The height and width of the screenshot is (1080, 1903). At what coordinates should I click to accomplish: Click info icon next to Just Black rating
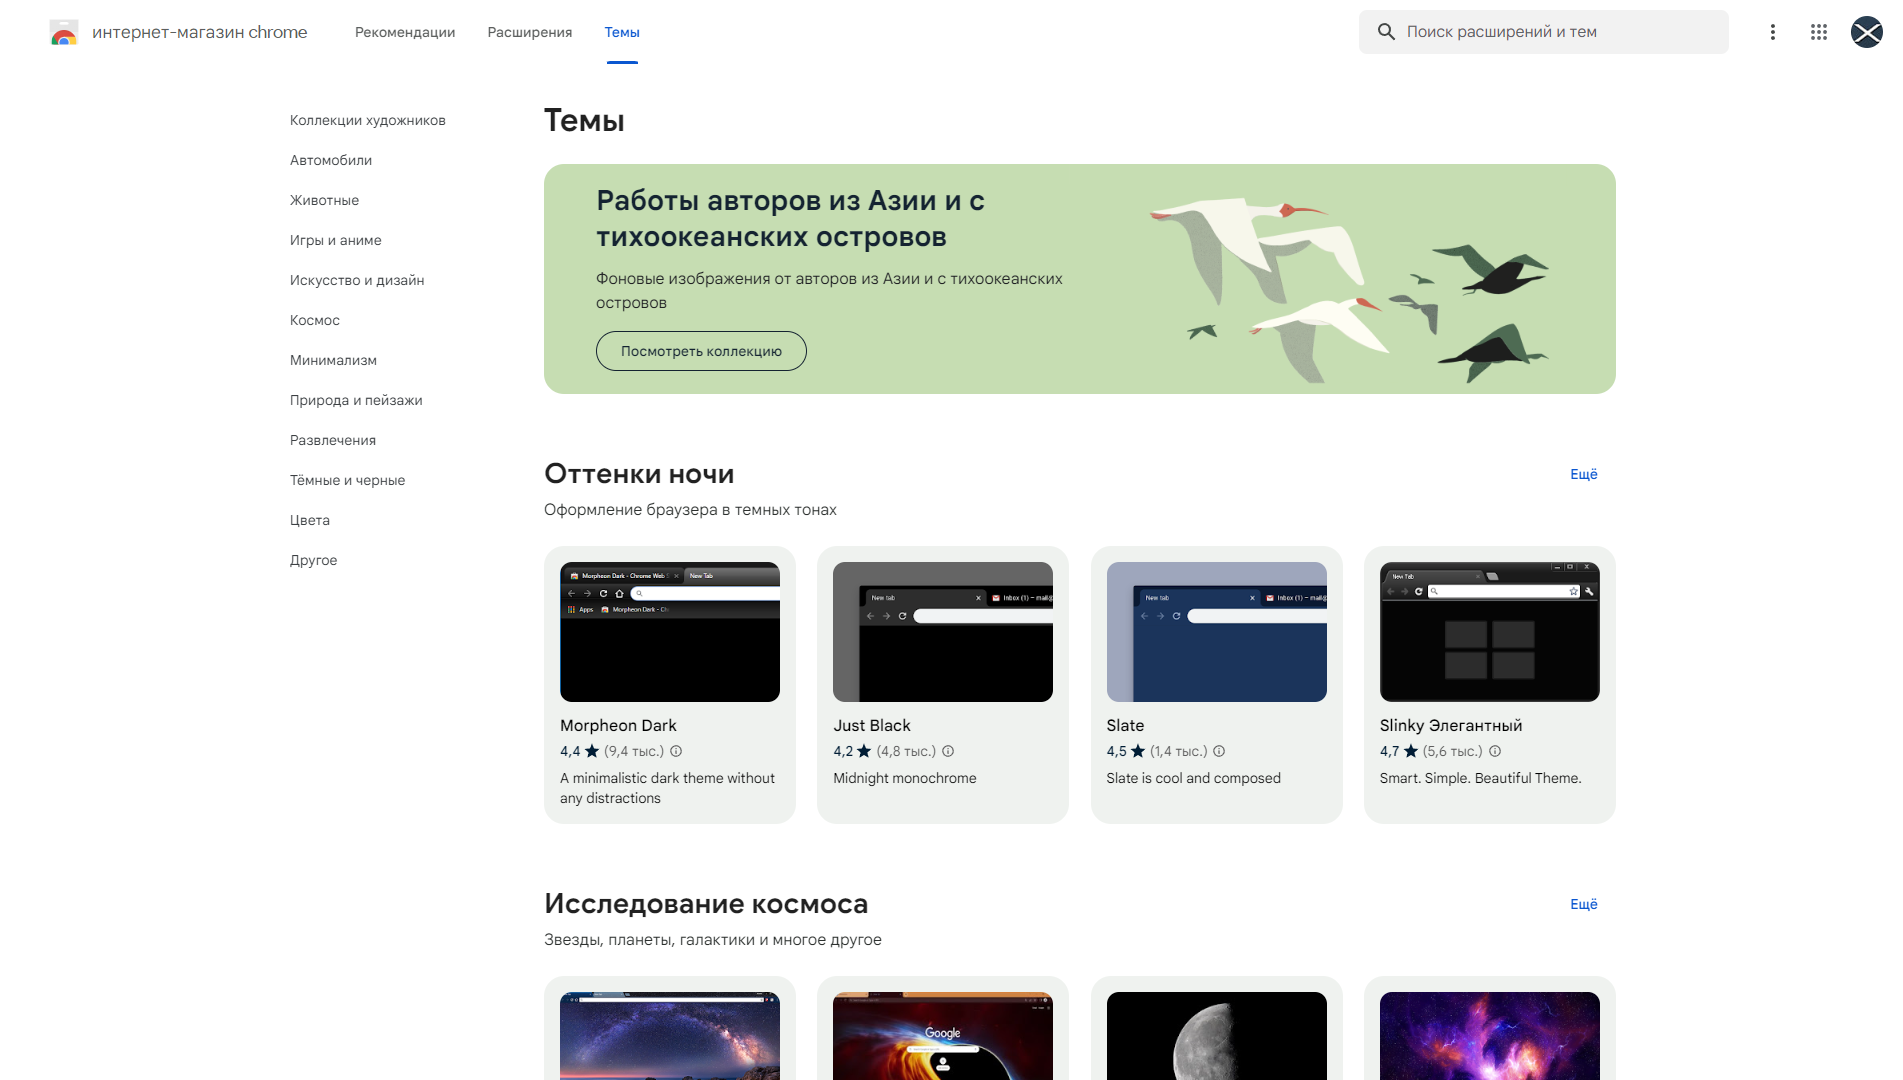[x=948, y=751]
